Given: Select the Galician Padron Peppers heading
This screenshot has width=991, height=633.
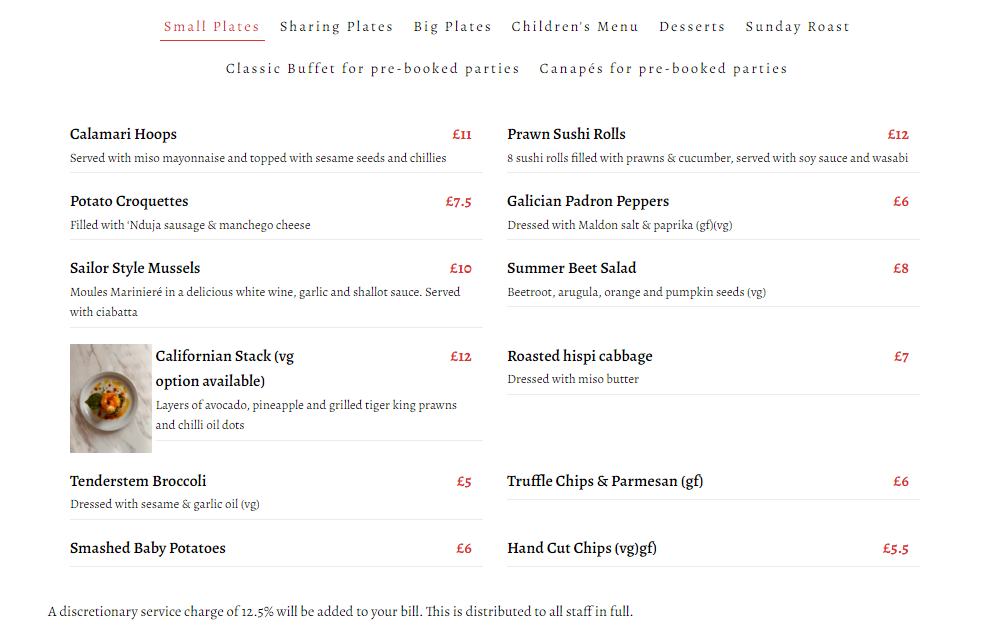Looking at the screenshot, I should (588, 201).
